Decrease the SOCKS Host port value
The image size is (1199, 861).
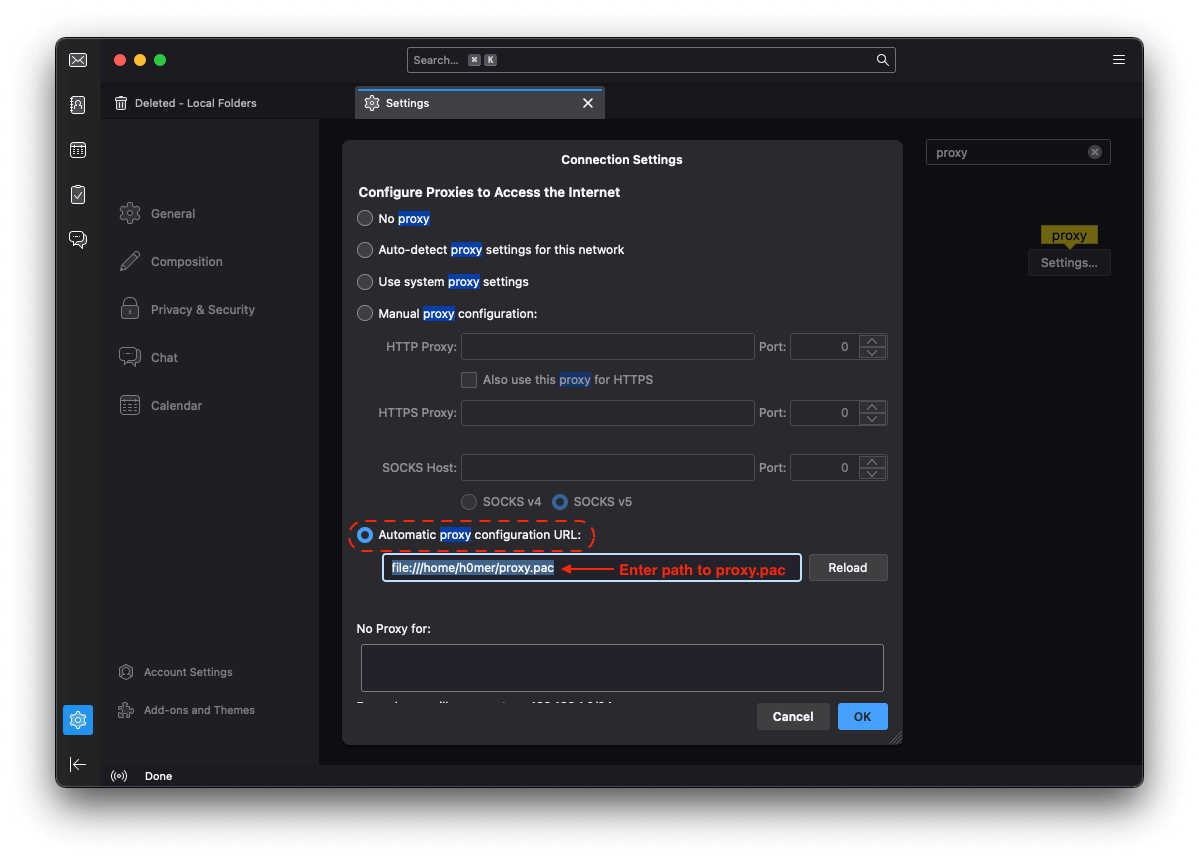[873, 474]
